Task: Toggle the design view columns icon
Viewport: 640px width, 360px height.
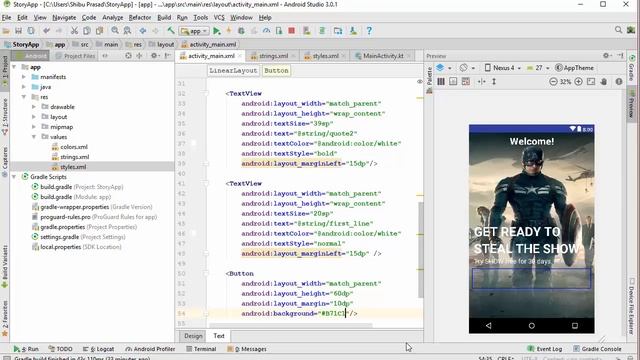Action: [441, 82]
